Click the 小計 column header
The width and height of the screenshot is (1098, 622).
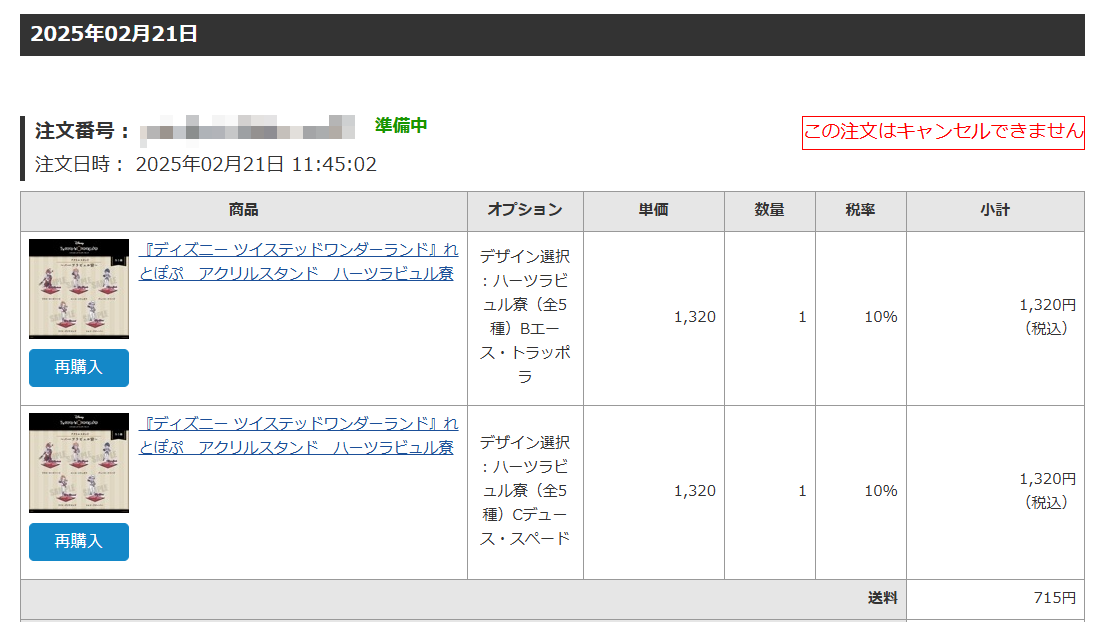pos(995,210)
